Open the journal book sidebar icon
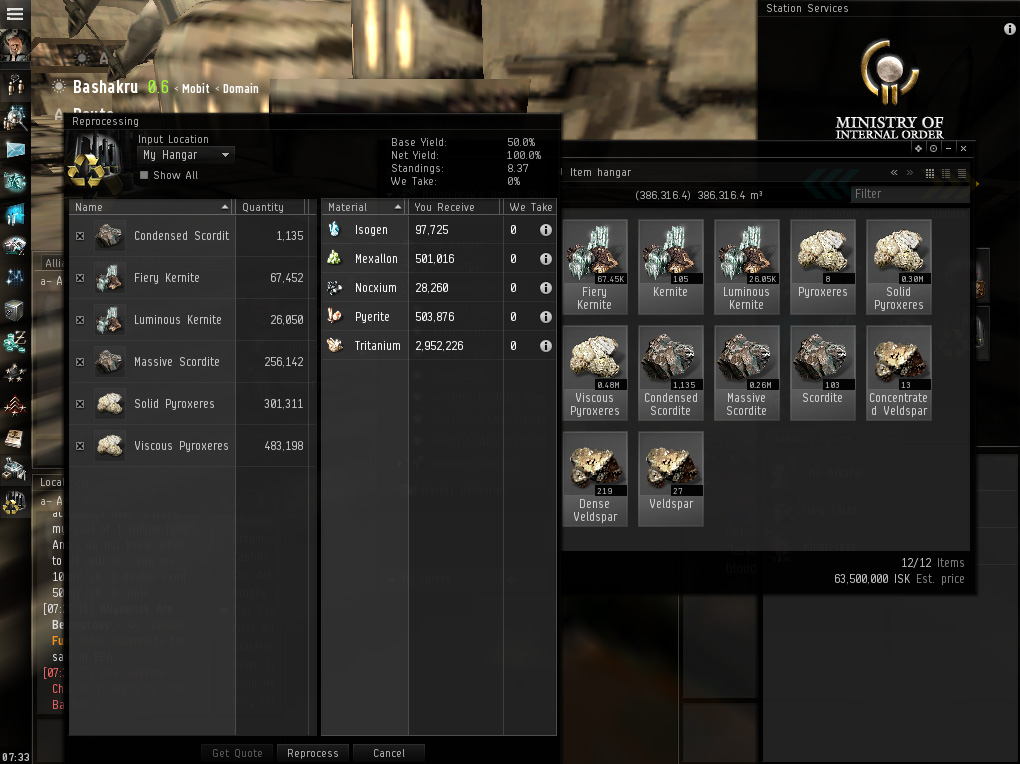Viewport: 1020px width, 764px height. click(14, 439)
